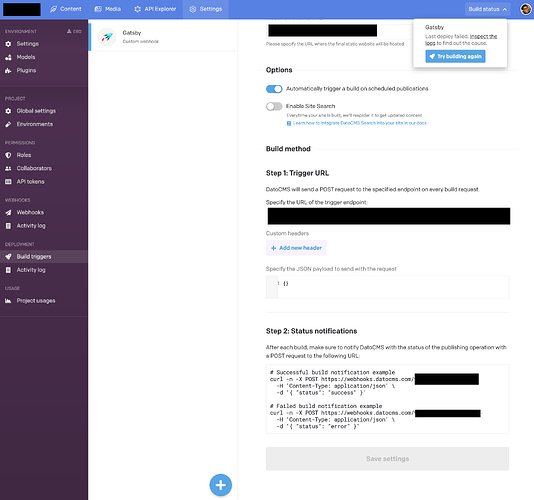Click the top Settings tab gear icon

coord(193,9)
